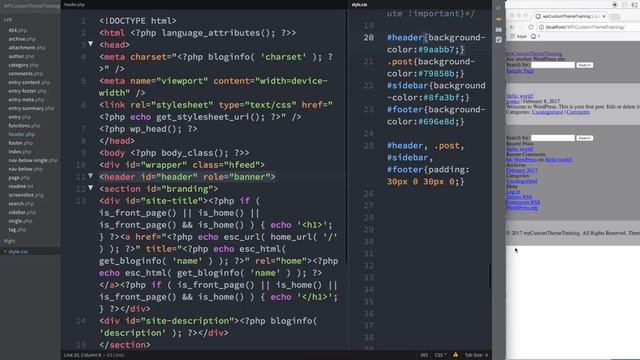The height and width of the screenshot is (360, 640).
Task: Click the warning triangle in the status bar
Action: point(456,355)
